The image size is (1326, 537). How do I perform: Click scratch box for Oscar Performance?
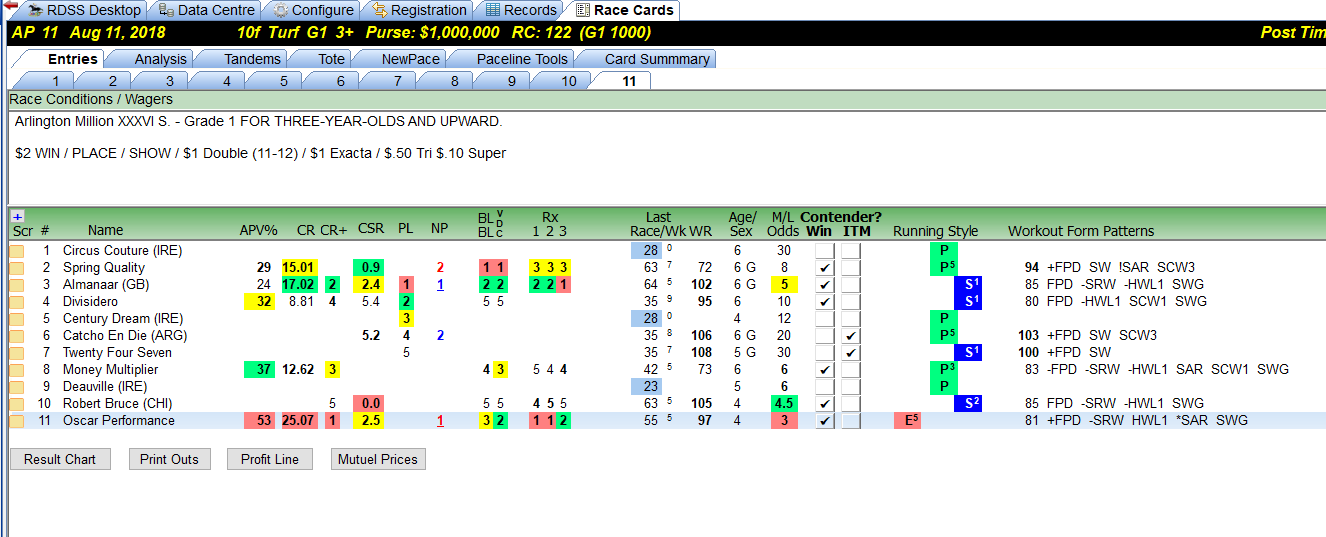(17, 421)
